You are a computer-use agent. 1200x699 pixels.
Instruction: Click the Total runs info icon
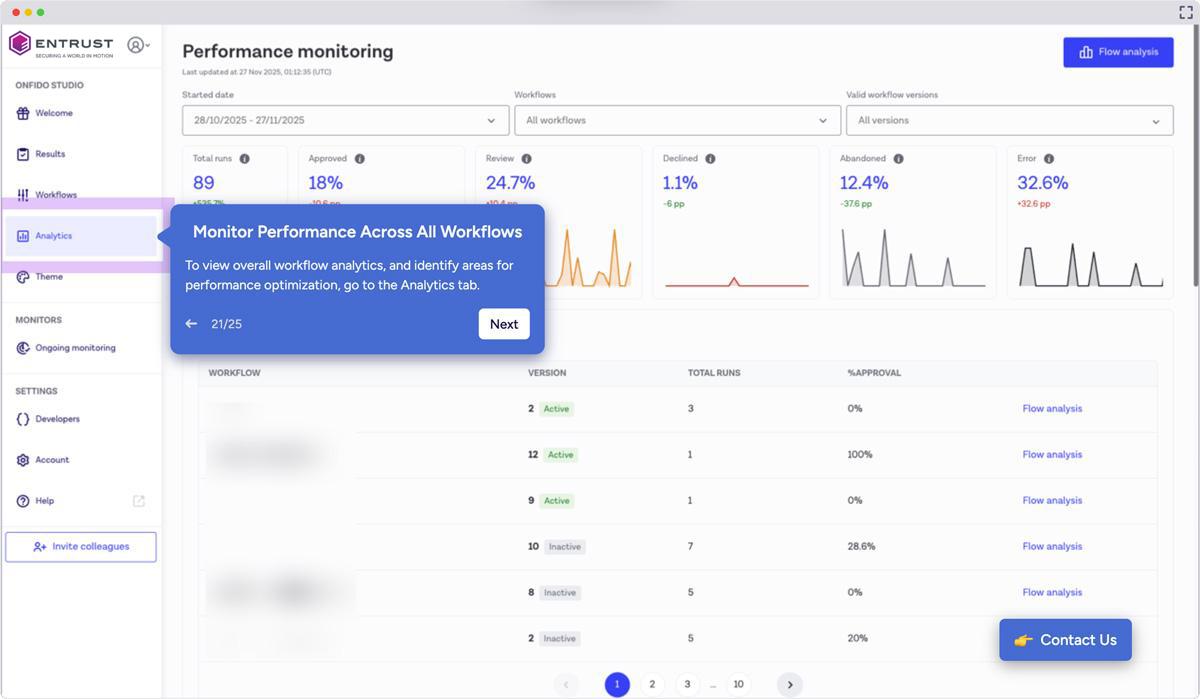(x=245, y=159)
